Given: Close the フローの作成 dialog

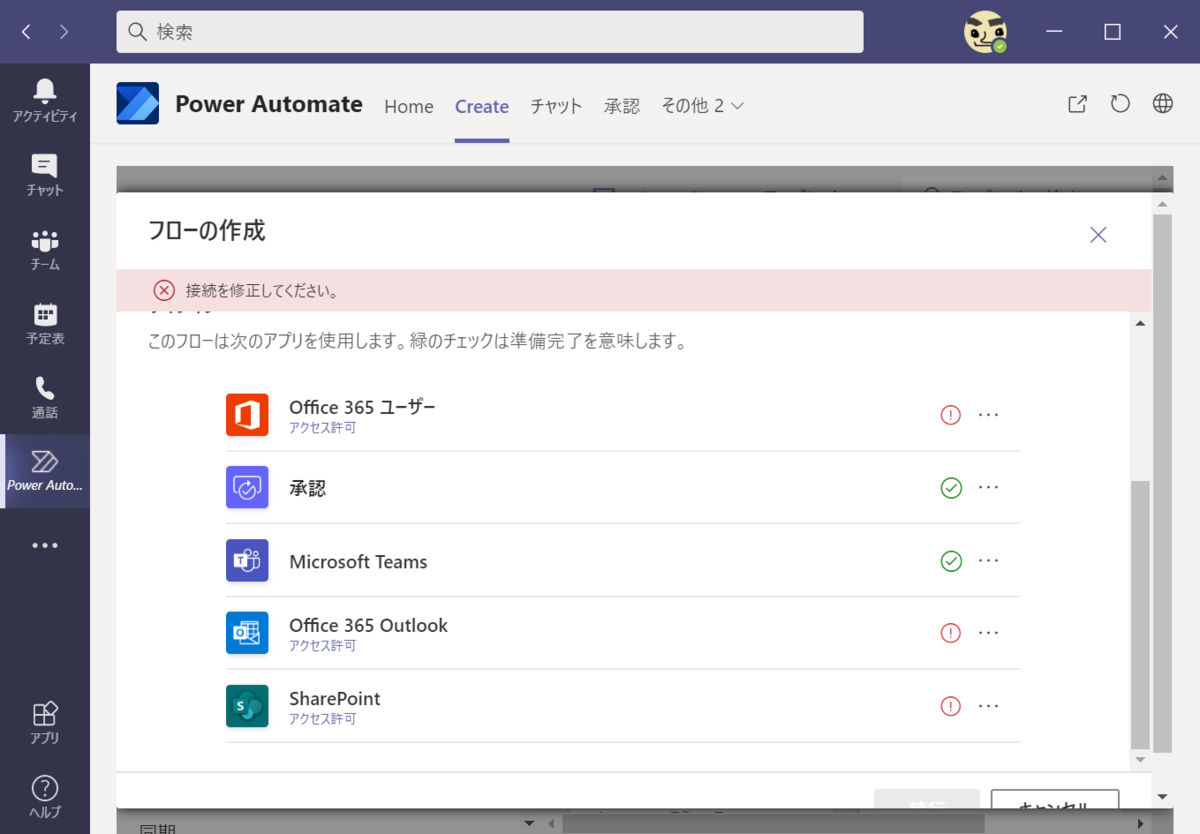Looking at the screenshot, I should click(1098, 235).
